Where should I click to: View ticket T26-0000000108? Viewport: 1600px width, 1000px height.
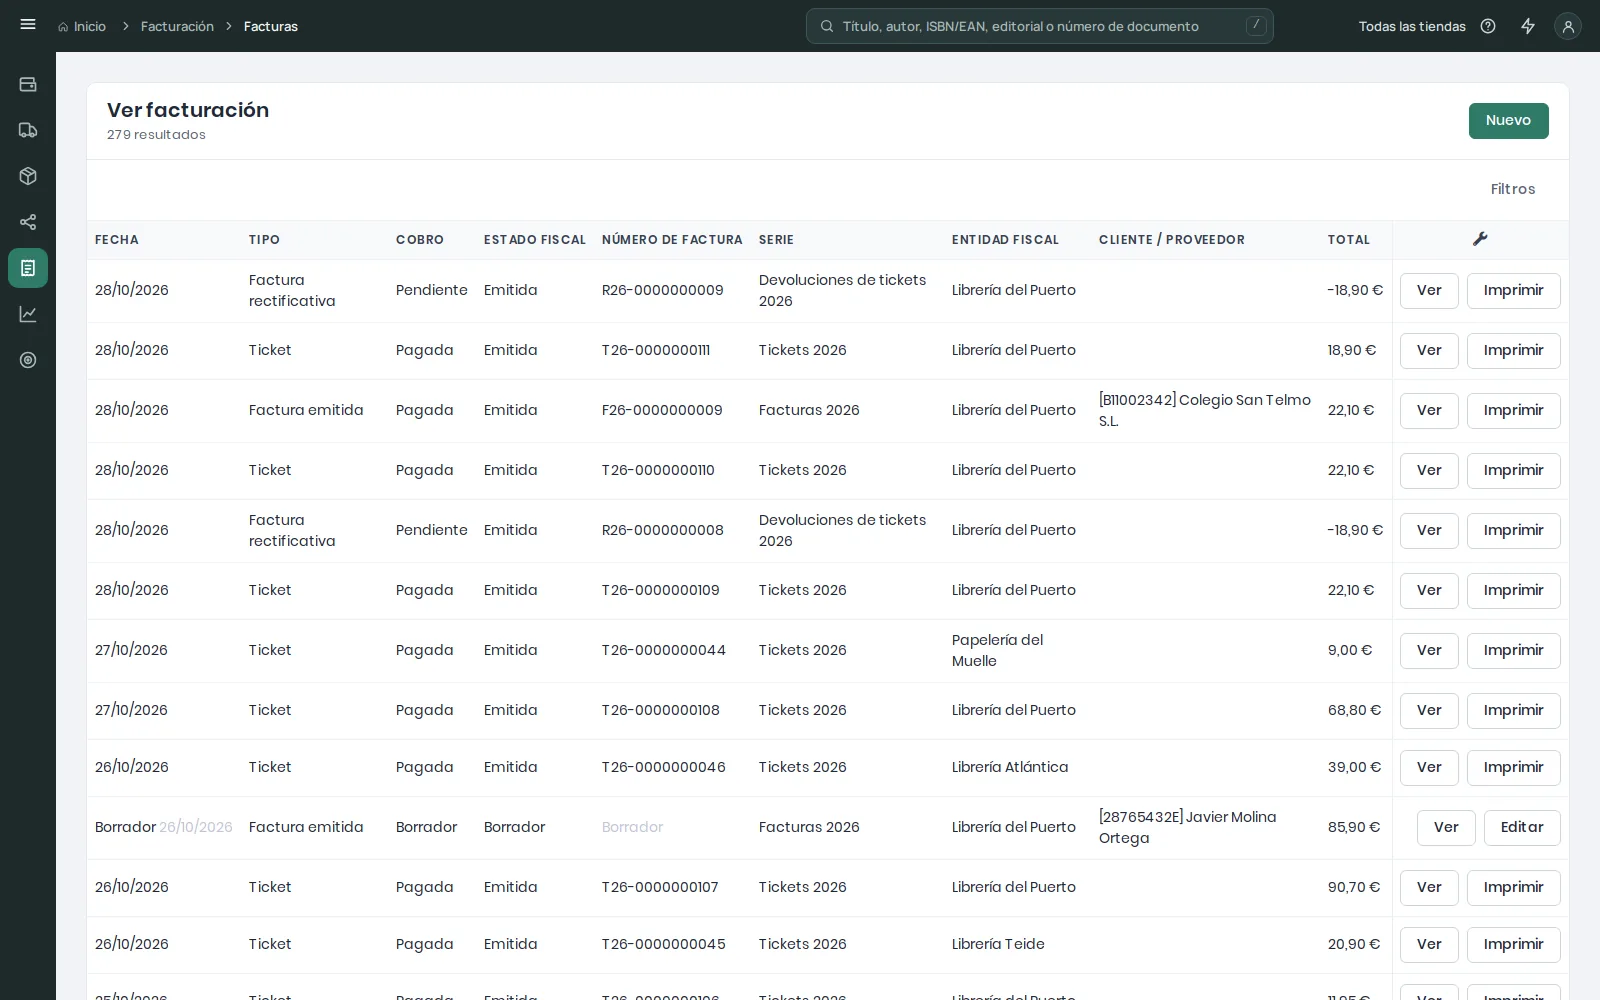(1429, 711)
